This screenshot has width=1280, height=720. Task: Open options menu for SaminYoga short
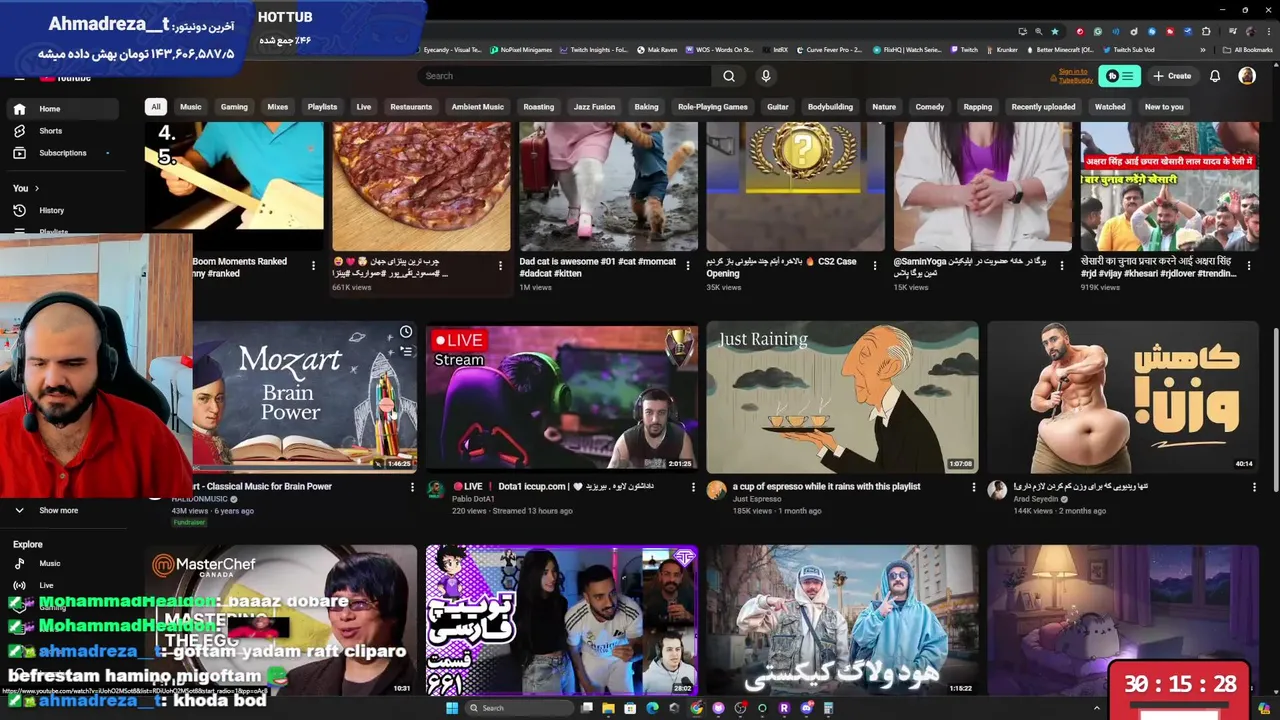pyautogui.click(x=1062, y=266)
